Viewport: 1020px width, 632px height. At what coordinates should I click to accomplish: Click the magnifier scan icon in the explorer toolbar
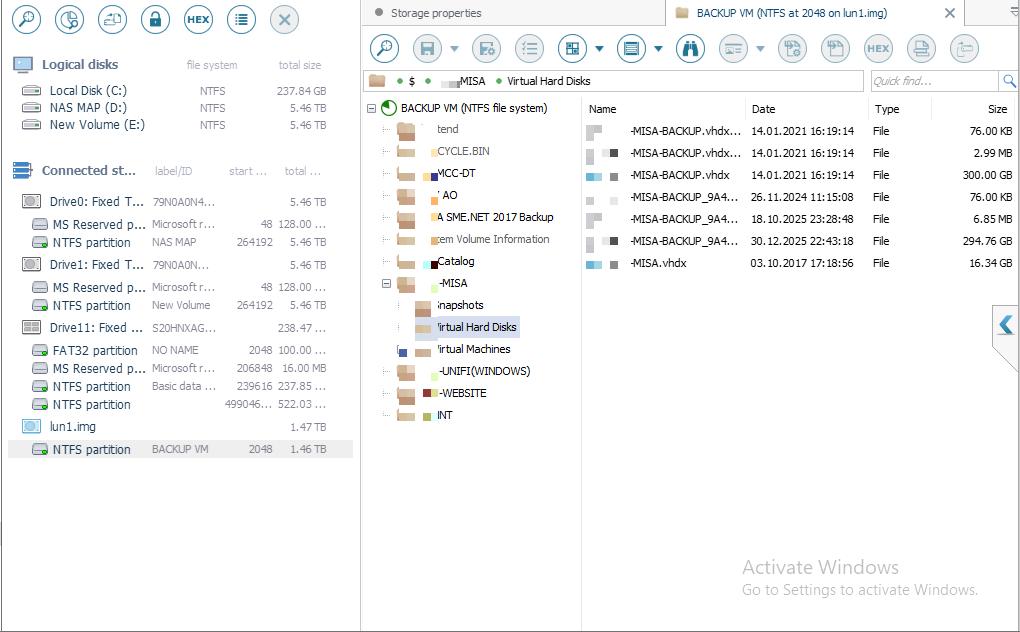pyautogui.click(x=384, y=48)
